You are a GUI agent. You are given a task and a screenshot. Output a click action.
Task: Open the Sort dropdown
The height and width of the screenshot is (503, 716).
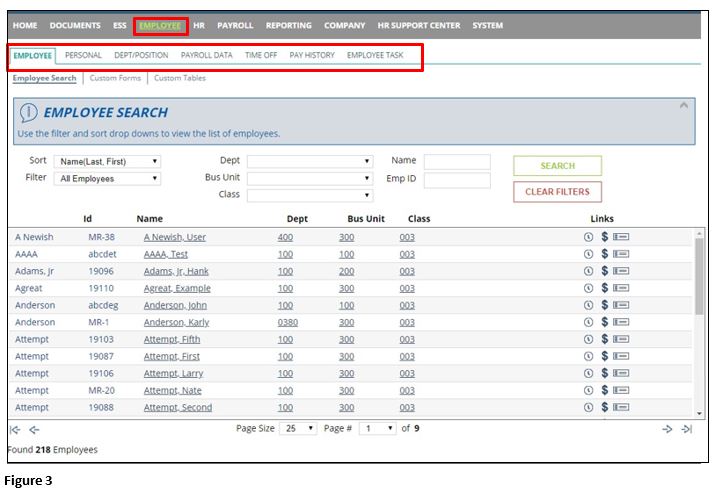point(107,162)
